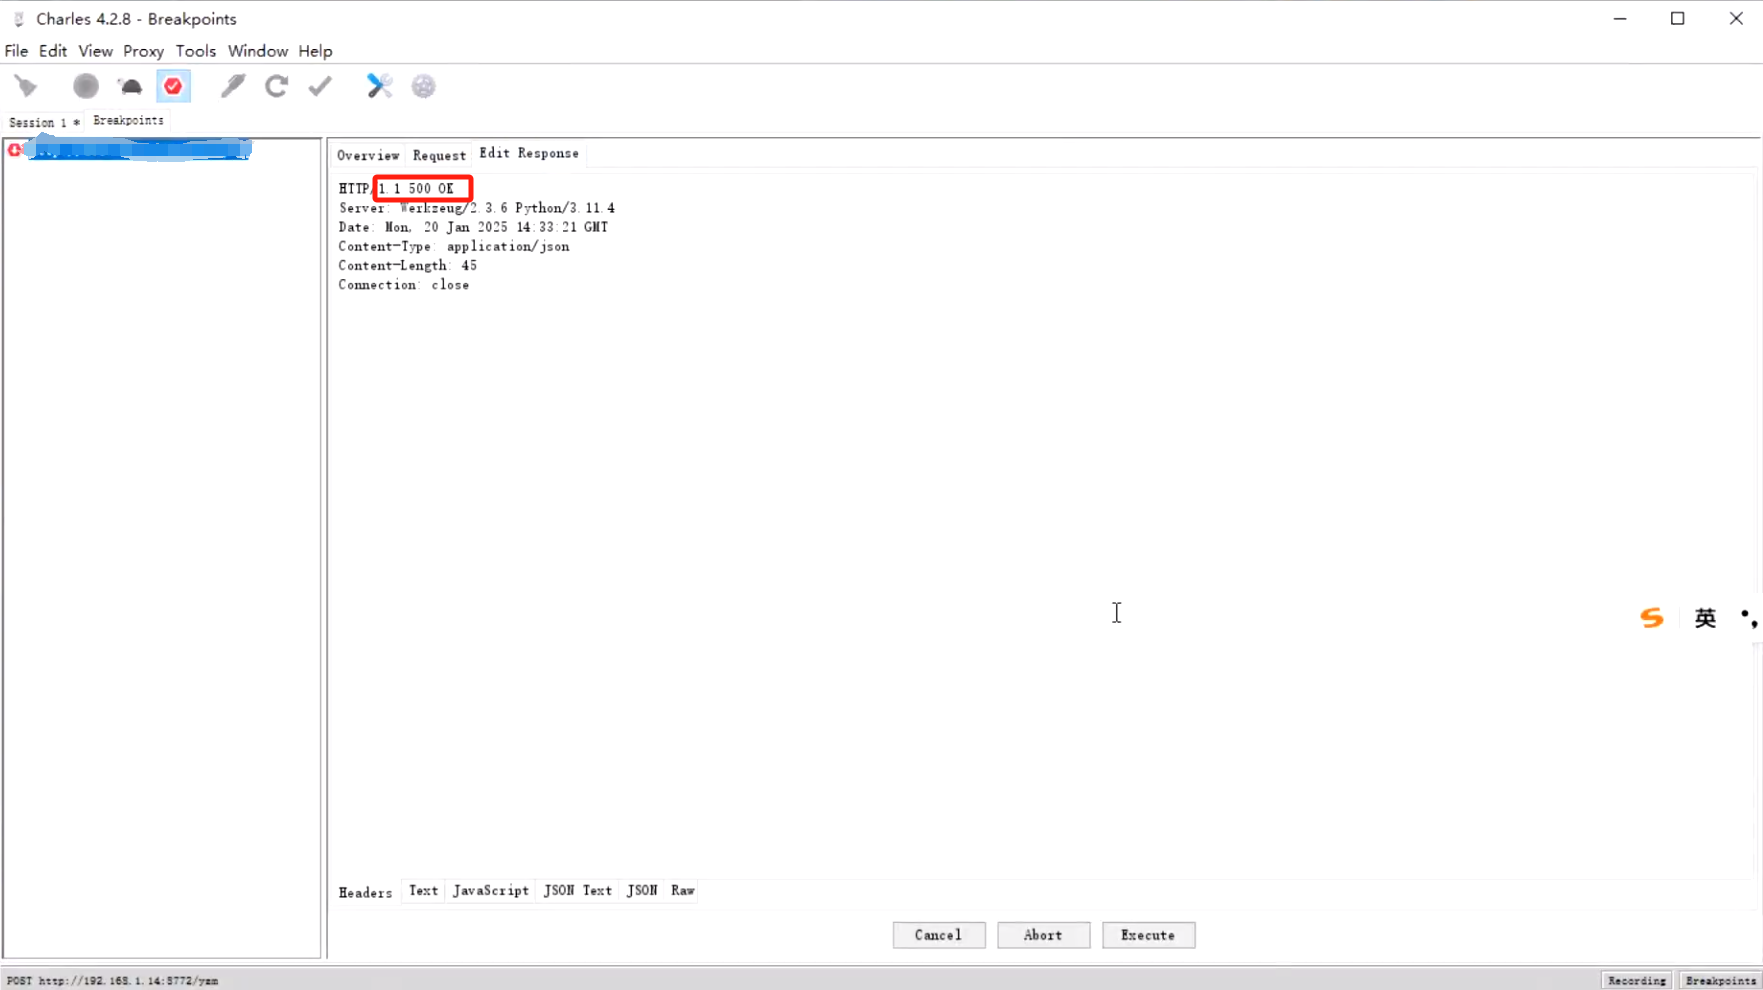Click the HTTP status line text
Viewport: 1763px width, 990px height.
tap(396, 188)
